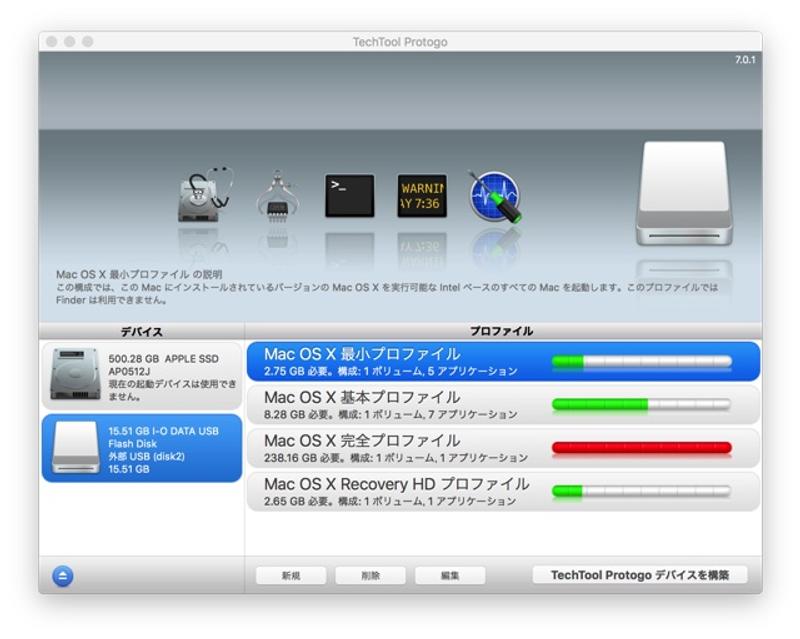Click Recovery HD プロファイル capacity bar
Image resolution: width=800 pixels, height=639 pixels.
[641, 491]
